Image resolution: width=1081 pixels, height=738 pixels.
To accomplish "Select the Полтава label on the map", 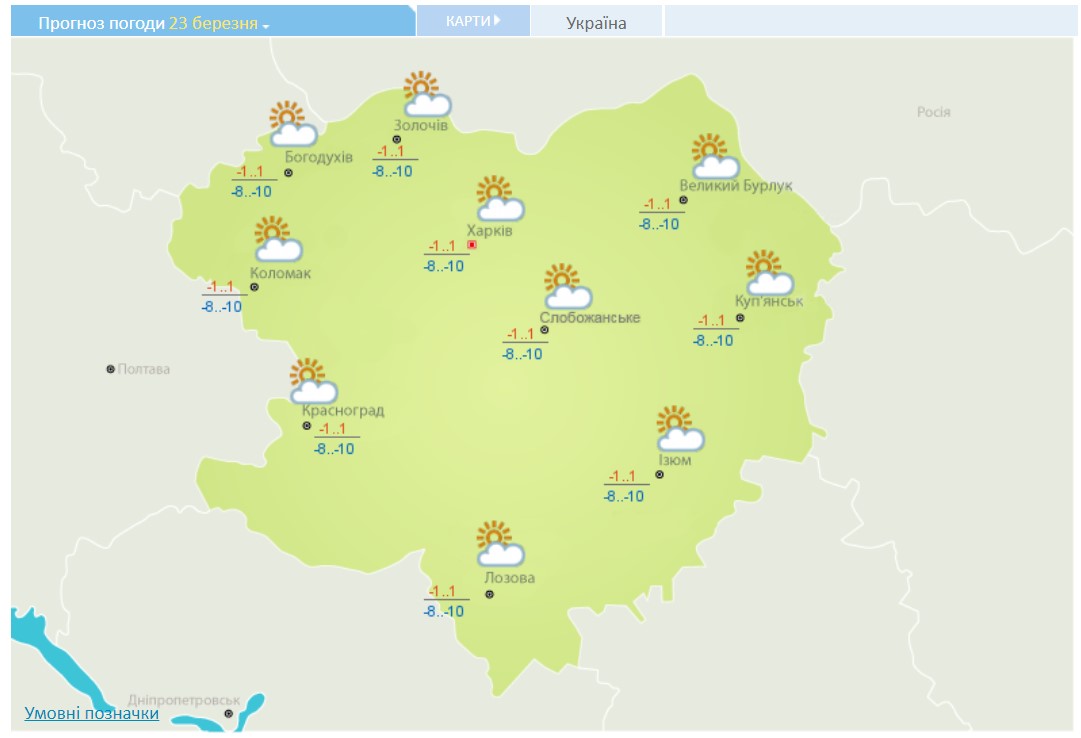I will click(x=143, y=370).
